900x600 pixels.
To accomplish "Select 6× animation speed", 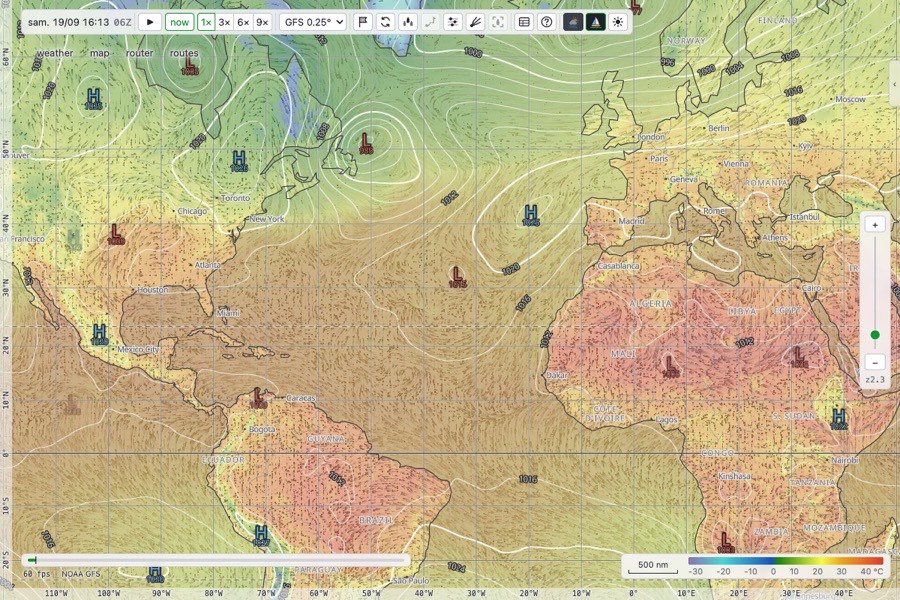I will (243, 22).
